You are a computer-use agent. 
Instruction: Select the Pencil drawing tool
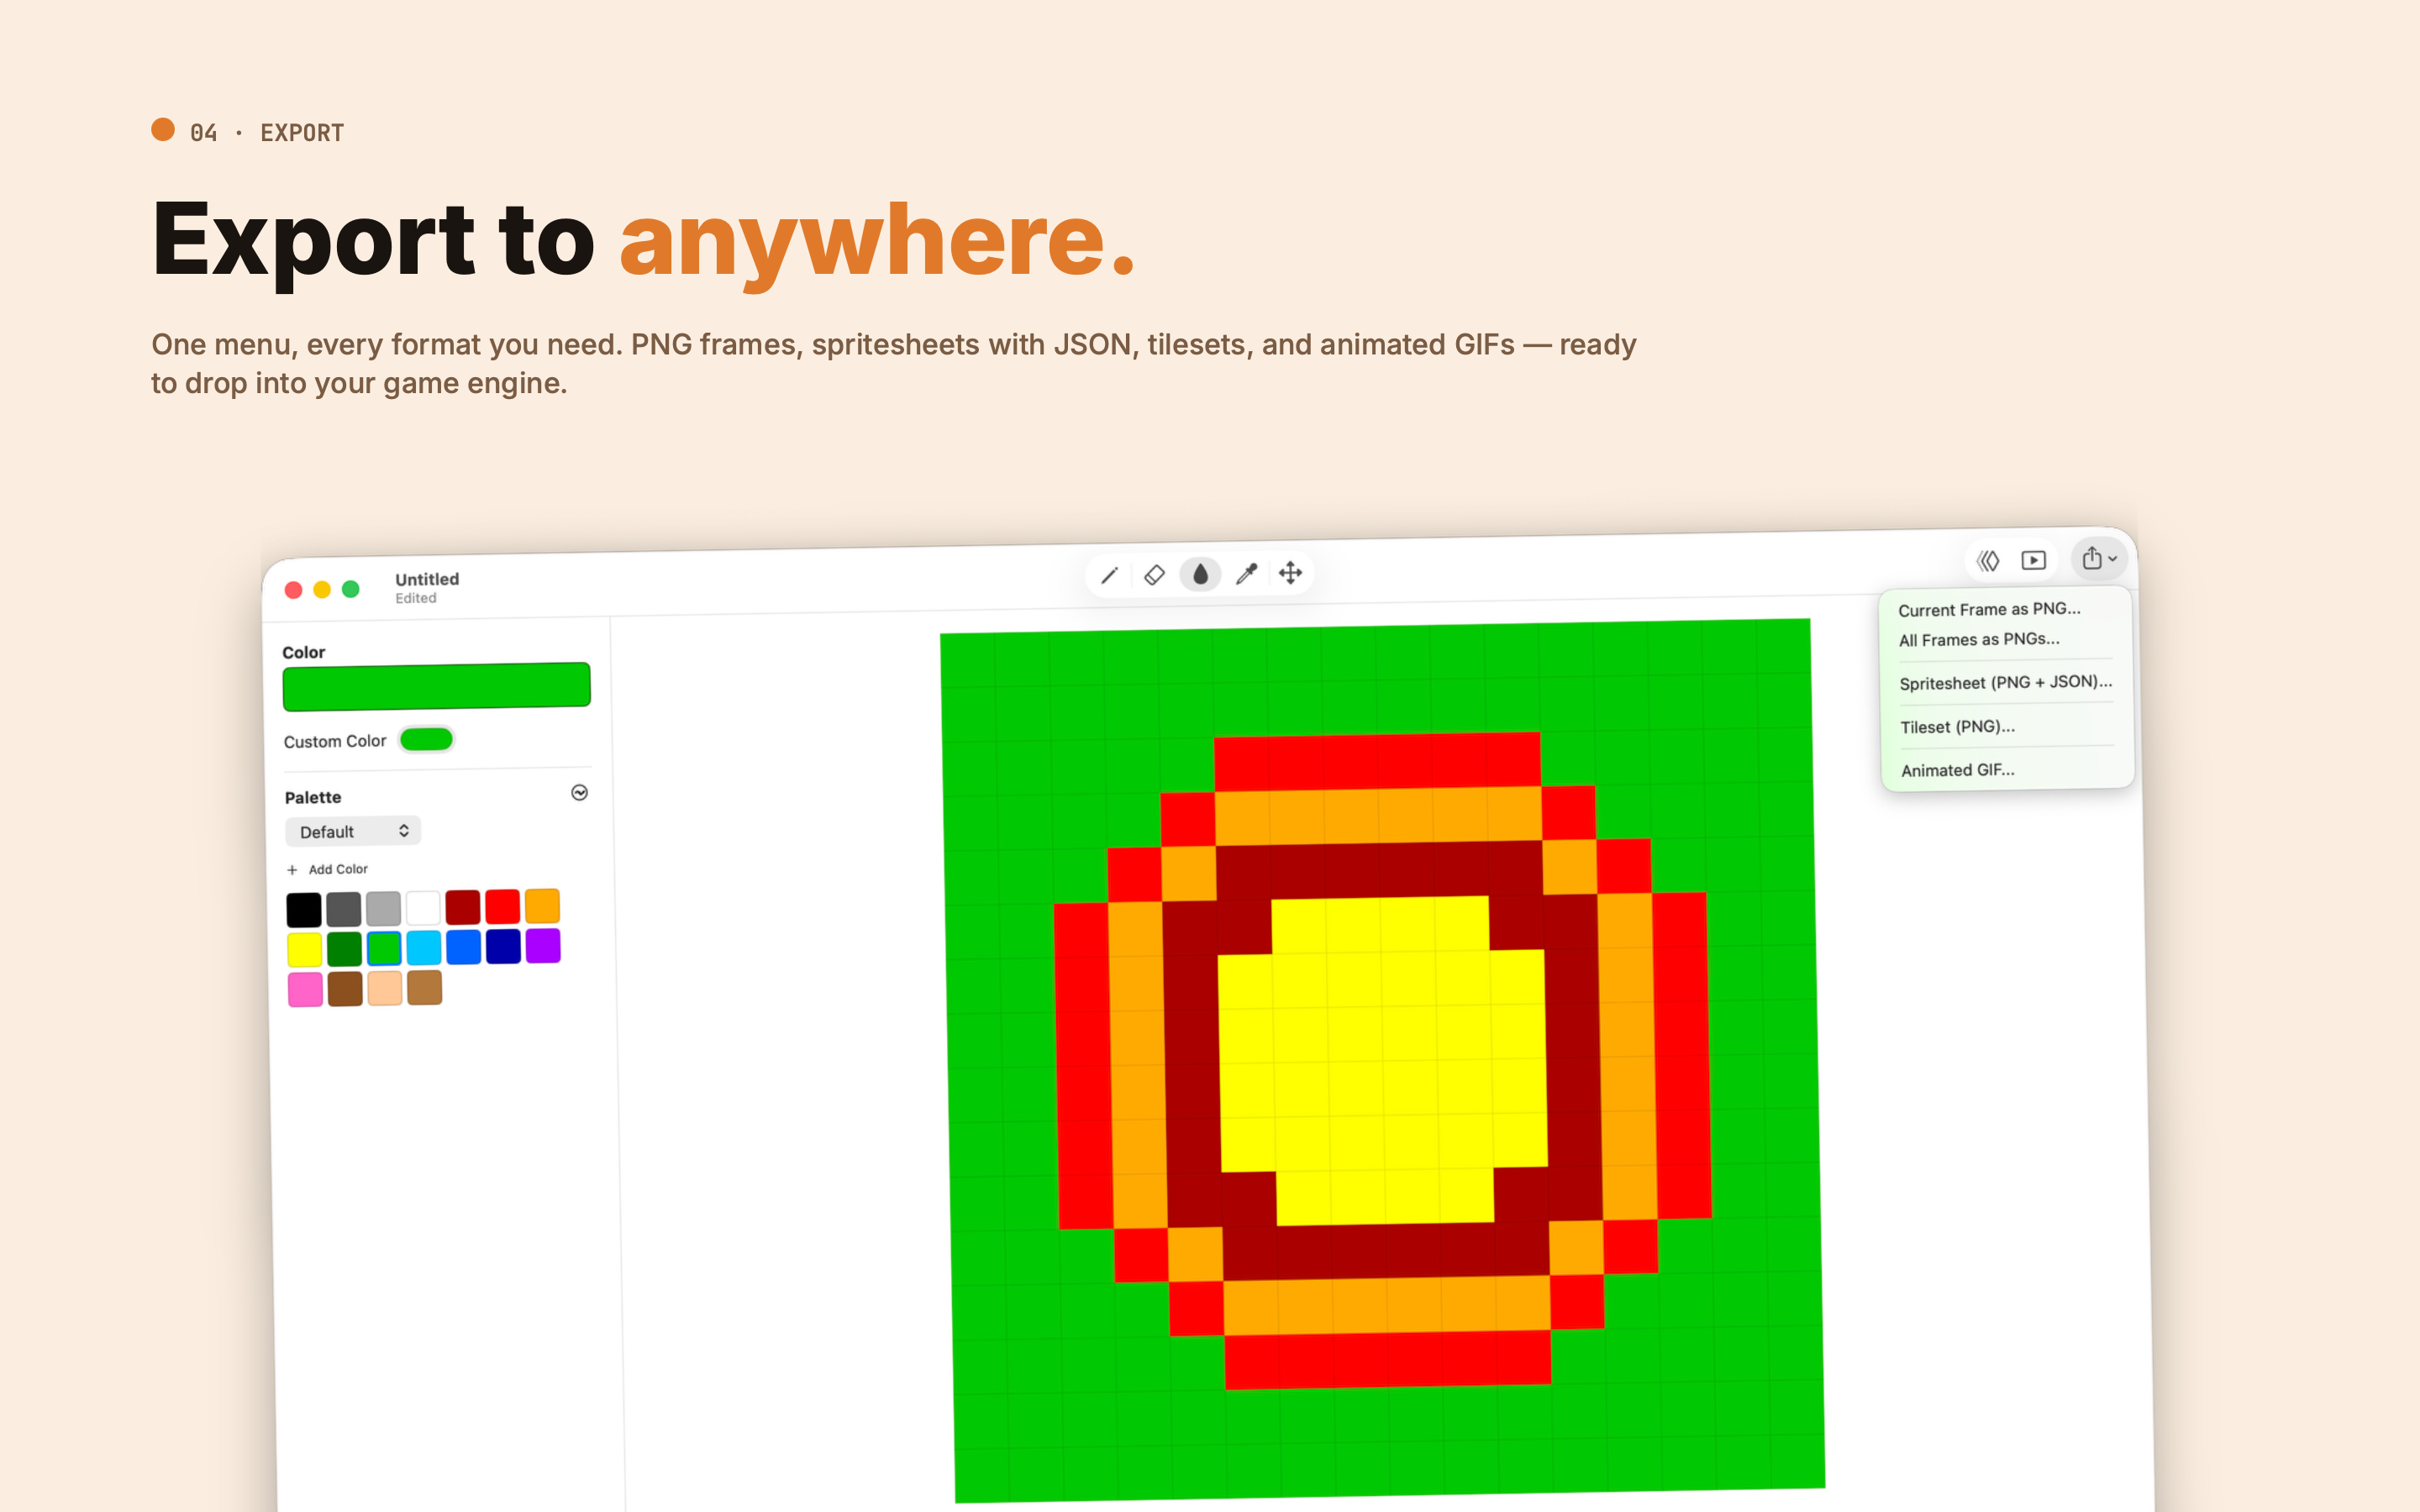coord(1109,576)
